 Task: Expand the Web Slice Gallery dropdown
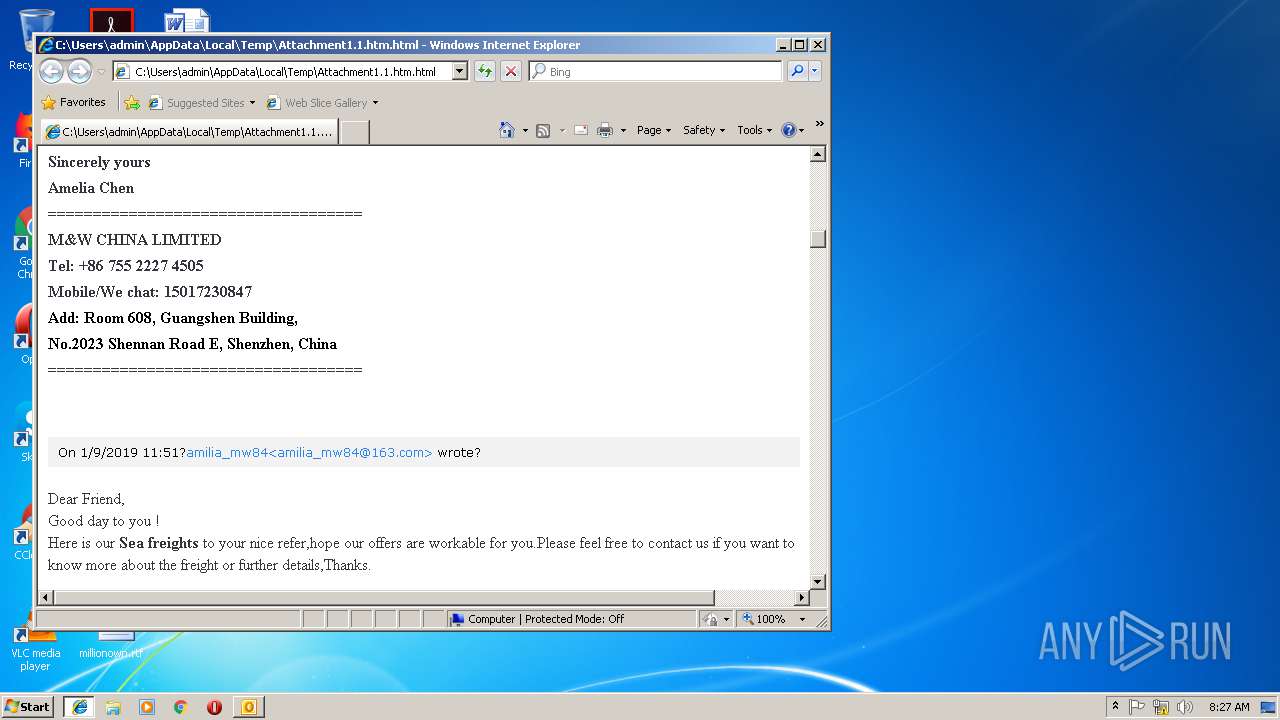(375, 102)
